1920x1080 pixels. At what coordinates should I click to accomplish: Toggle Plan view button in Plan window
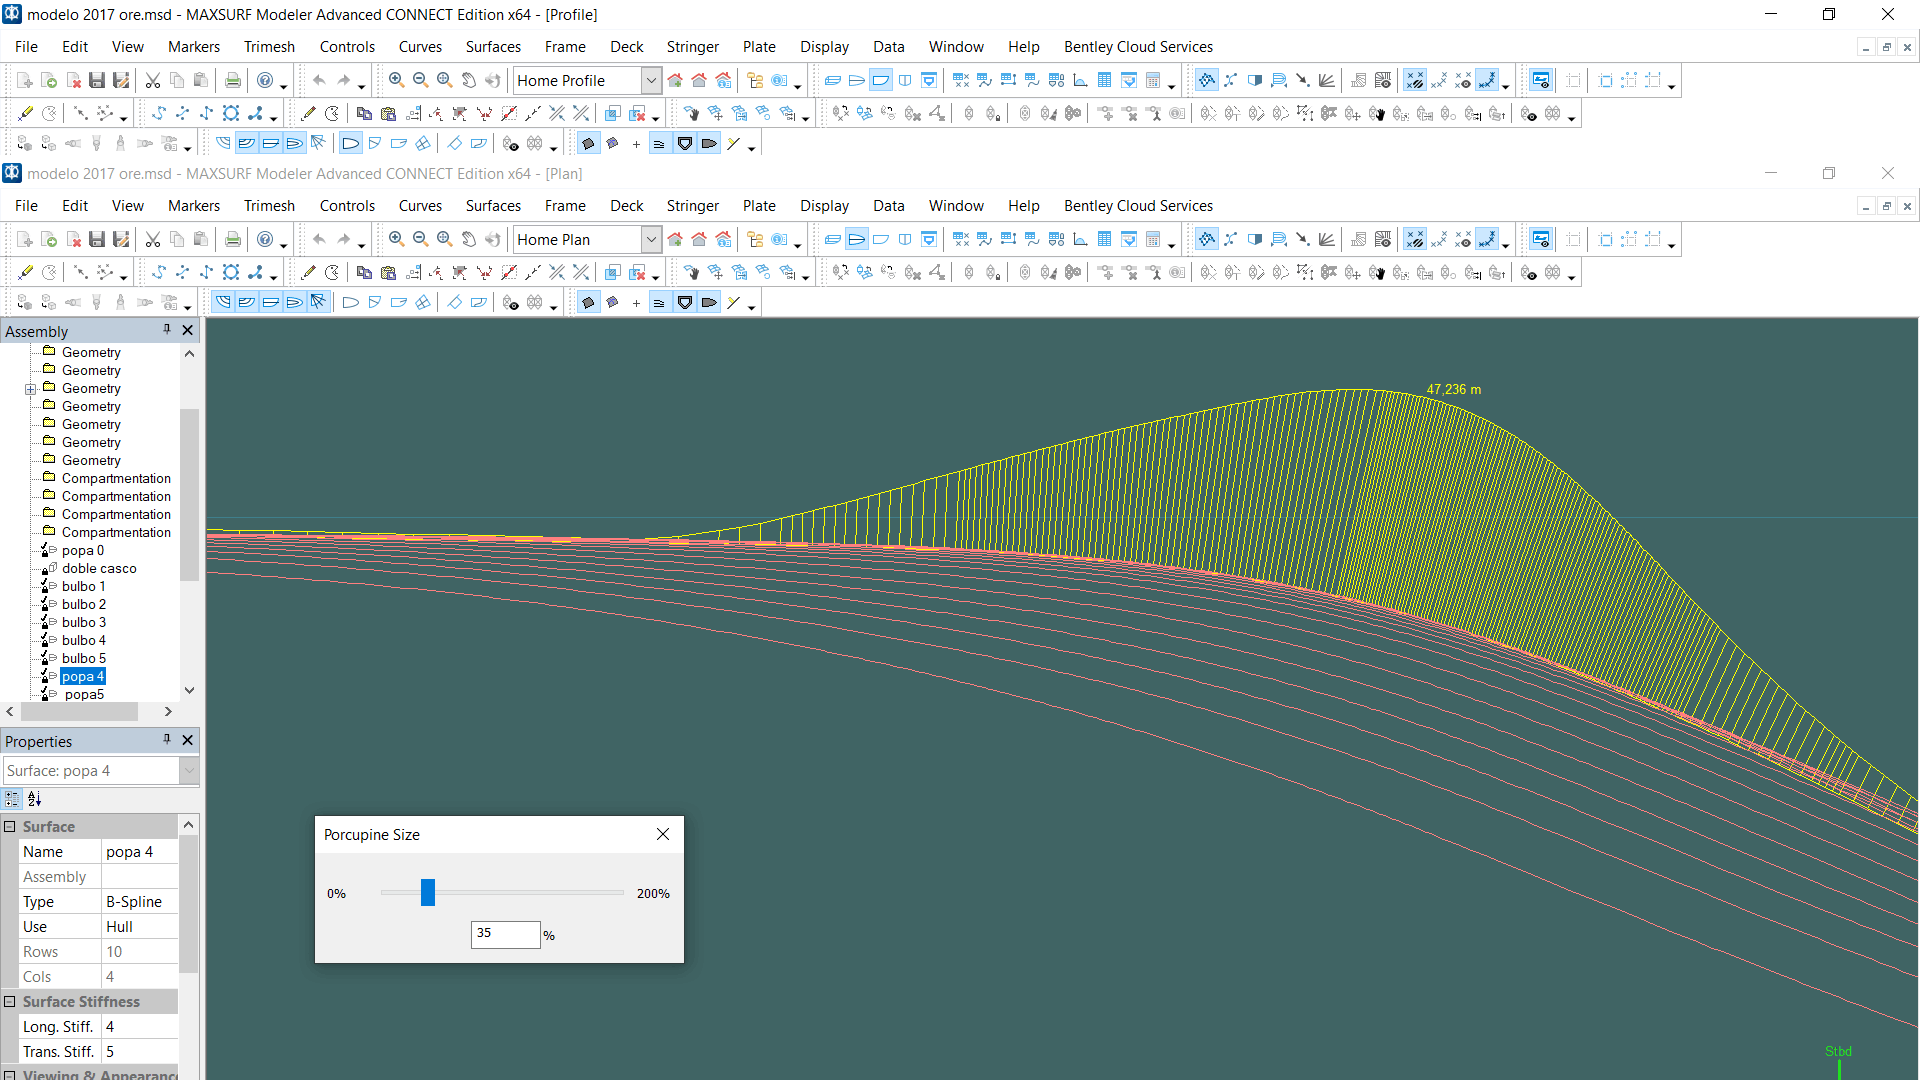click(857, 240)
